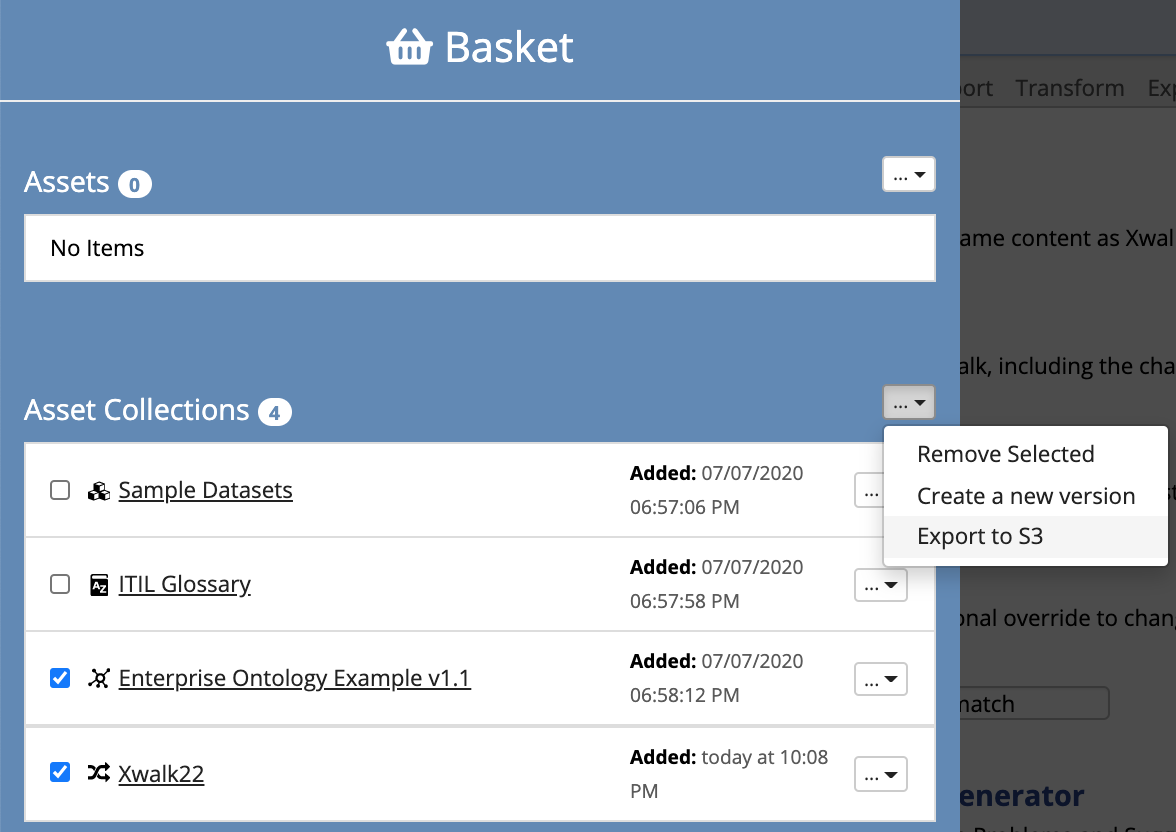Open the Xwalk22 actions dropdown
The width and height of the screenshot is (1176, 832).
coord(880,773)
